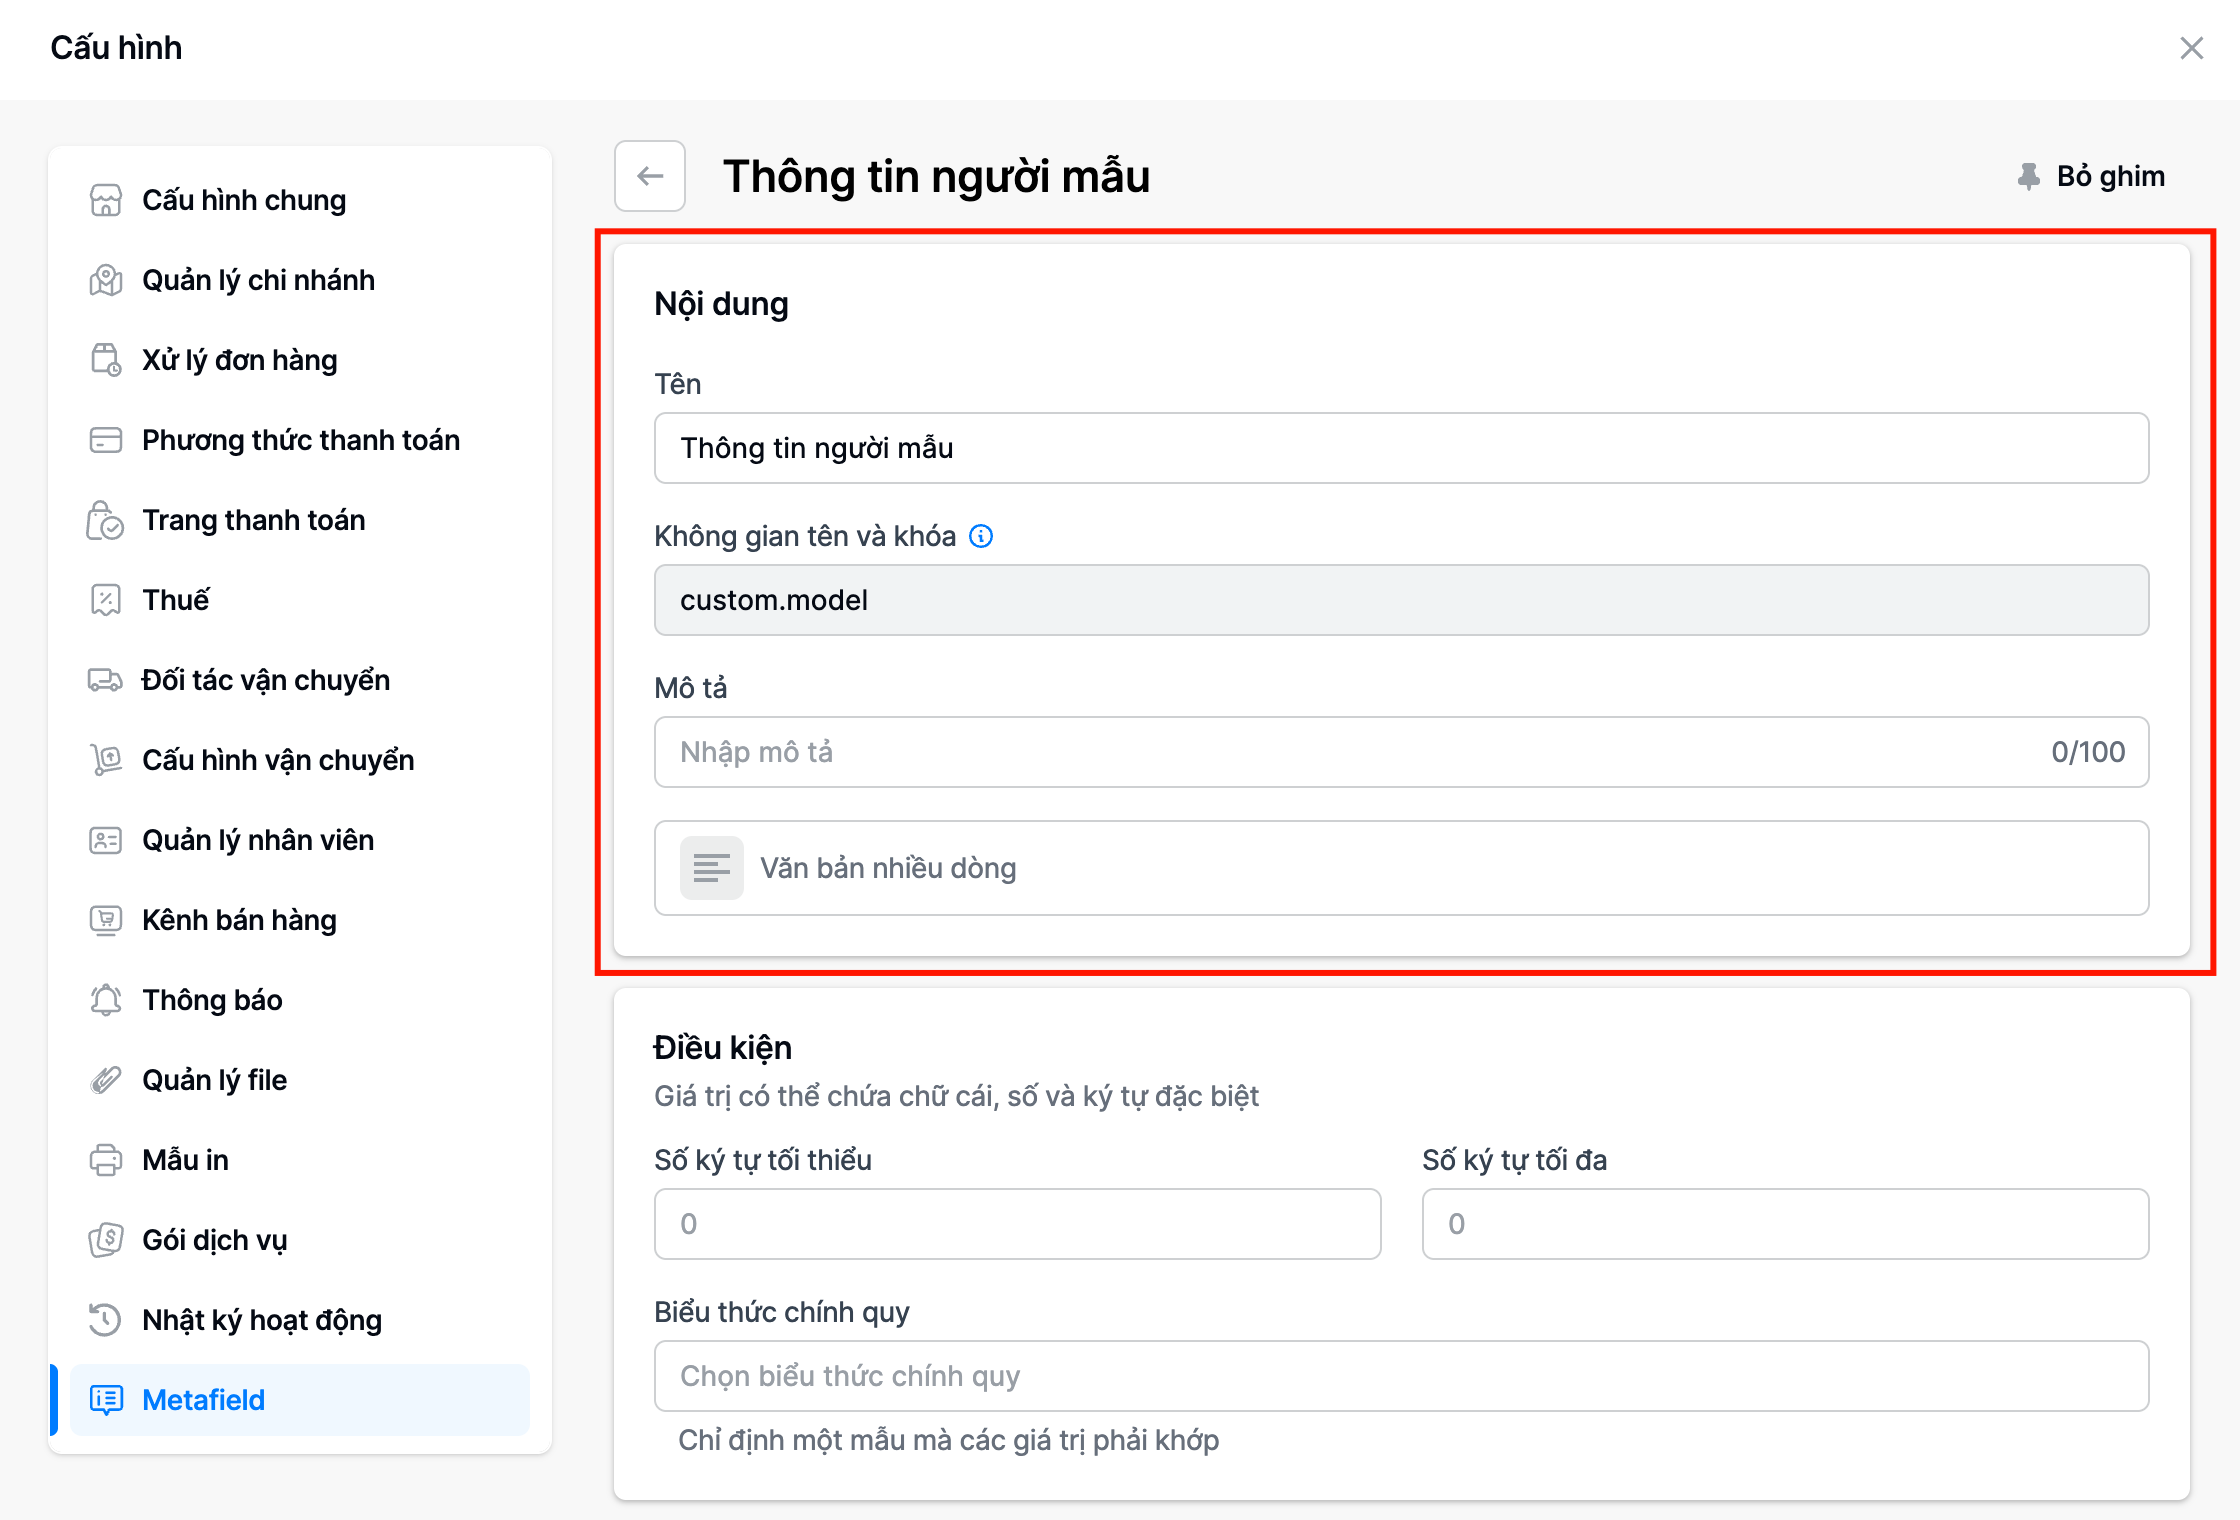This screenshot has width=2240, height=1520.
Task: Click the Tên input field
Action: (x=1400, y=448)
